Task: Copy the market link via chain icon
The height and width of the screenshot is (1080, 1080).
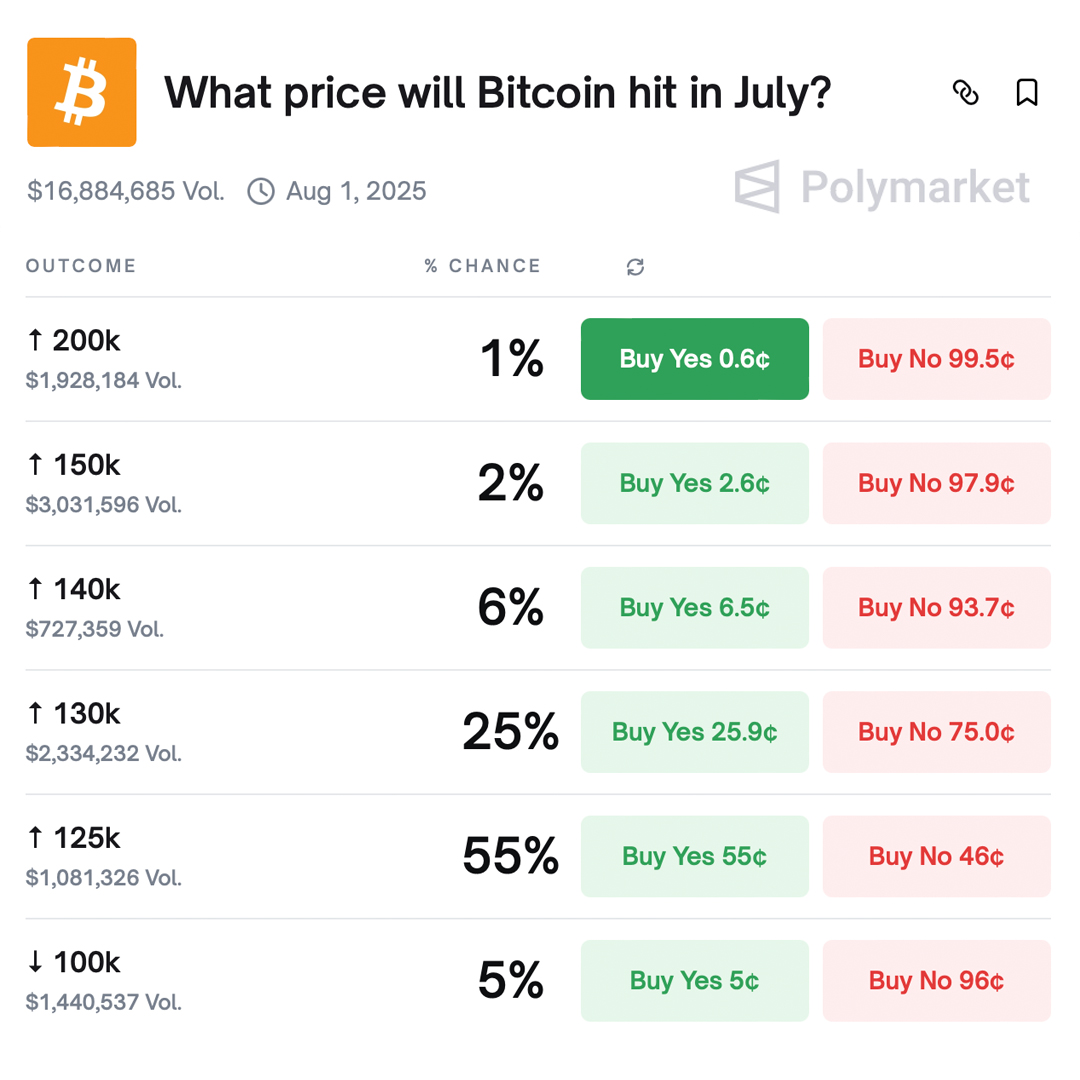Action: coord(965,92)
